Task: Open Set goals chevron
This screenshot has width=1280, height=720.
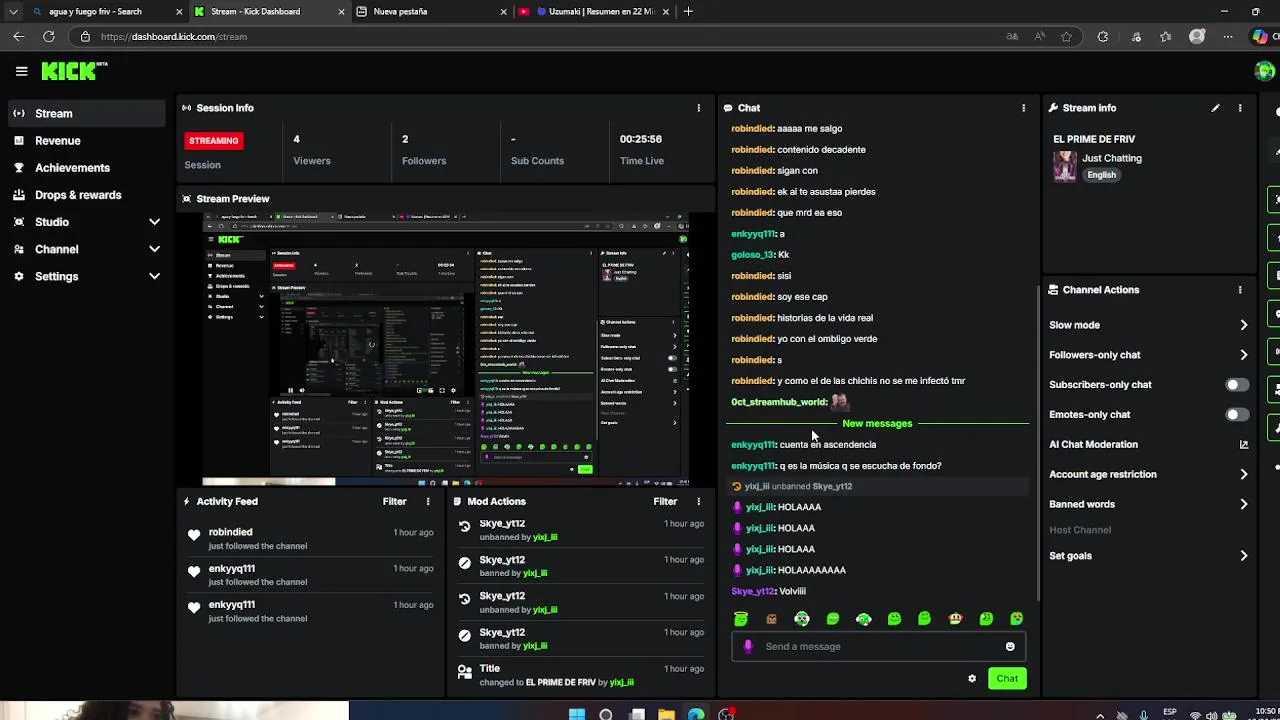Action: 1243,556
